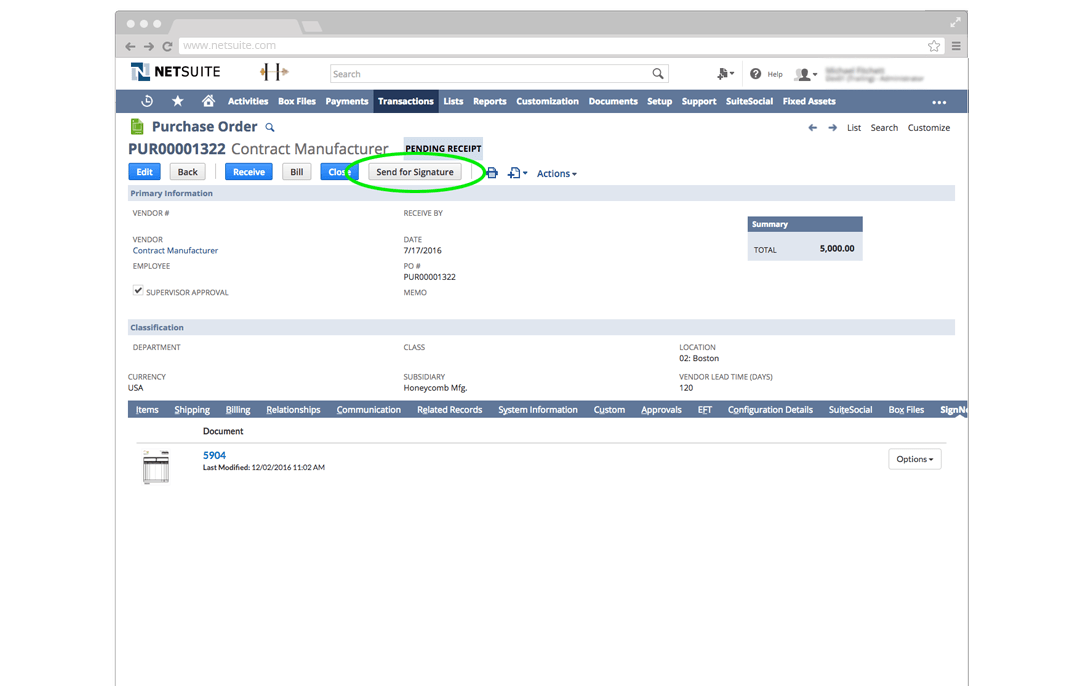Open the browser hamburger menu

click(956, 46)
